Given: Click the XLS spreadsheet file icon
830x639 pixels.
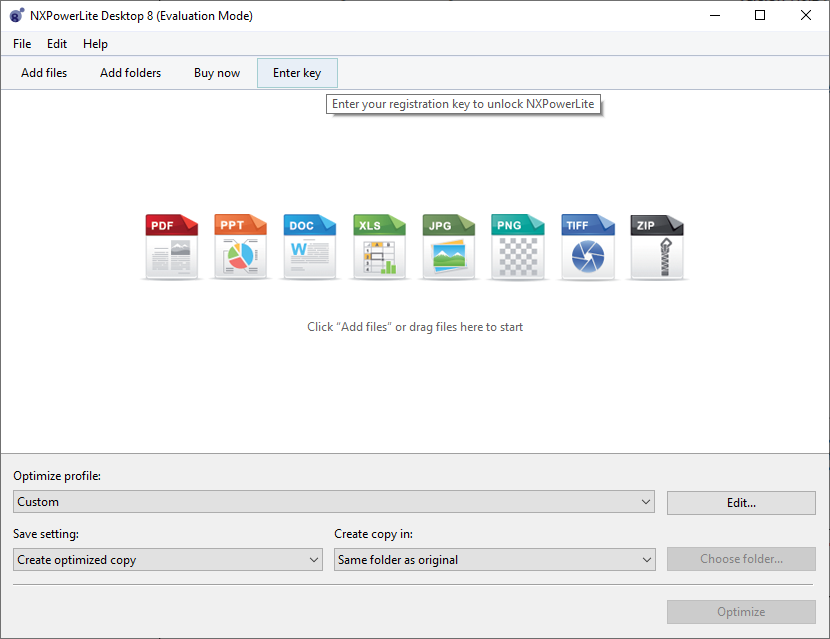Looking at the screenshot, I should click(379, 246).
